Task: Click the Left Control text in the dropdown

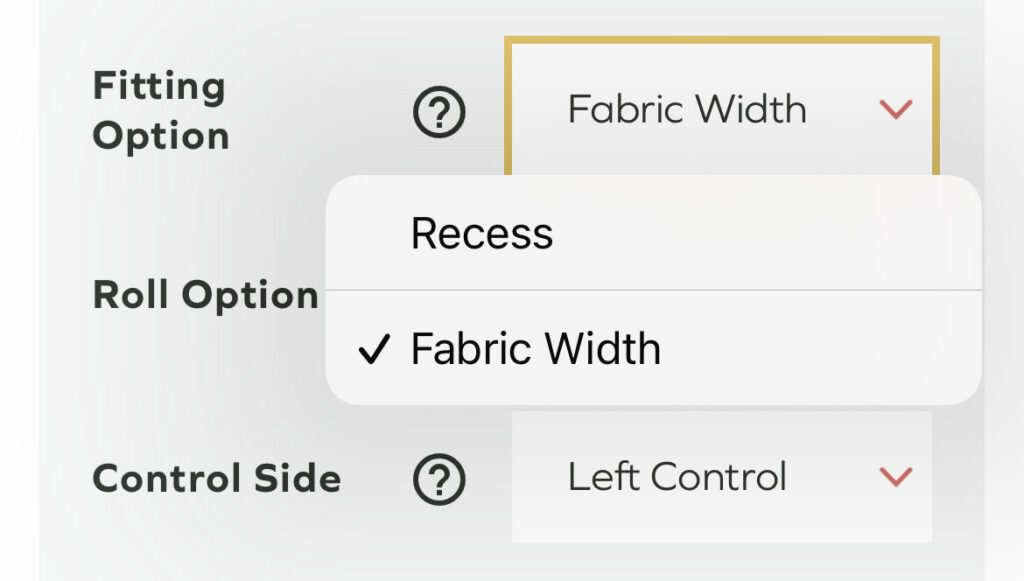Action: coord(677,477)
